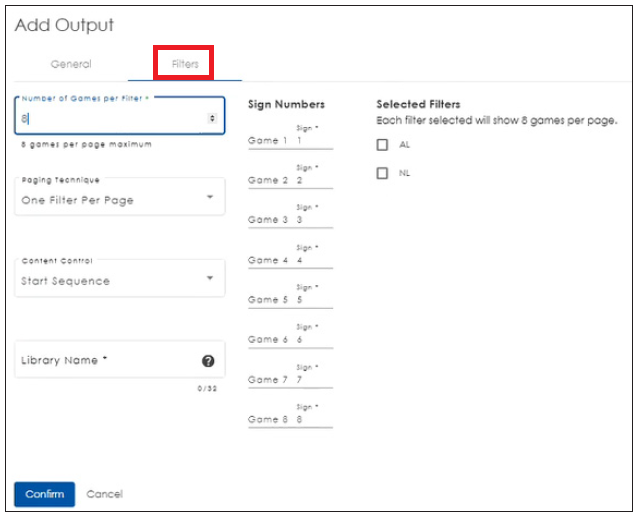Click the Number of Games stepper arrows
This screenshot has width=639, height=517.
point(211,118)
